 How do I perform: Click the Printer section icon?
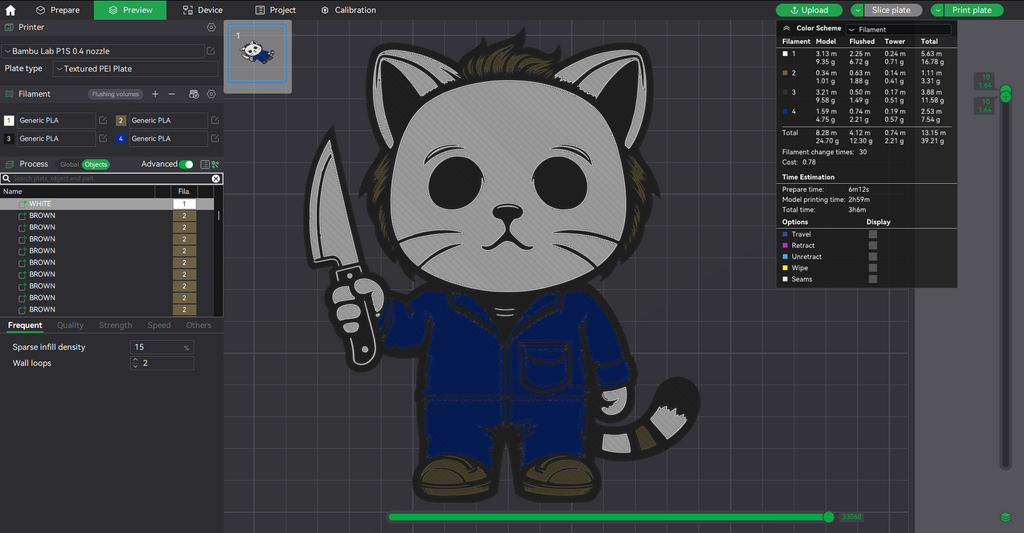(x=9, y=27)
